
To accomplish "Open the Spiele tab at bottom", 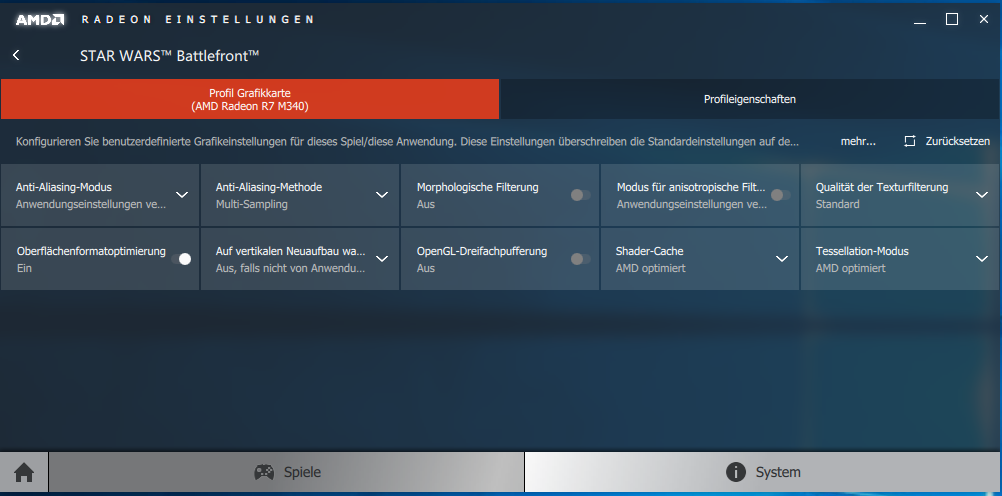I will pos(286,472).
